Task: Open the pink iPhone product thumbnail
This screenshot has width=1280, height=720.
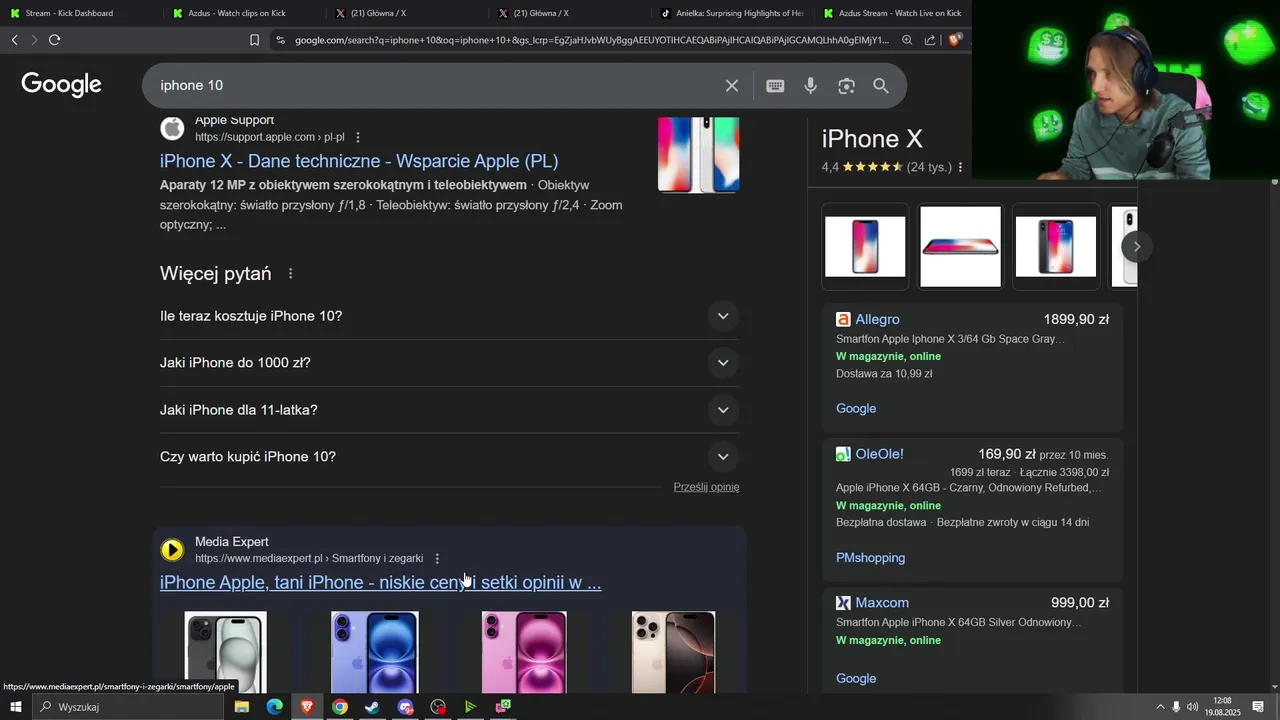Action: click(524, 652)
